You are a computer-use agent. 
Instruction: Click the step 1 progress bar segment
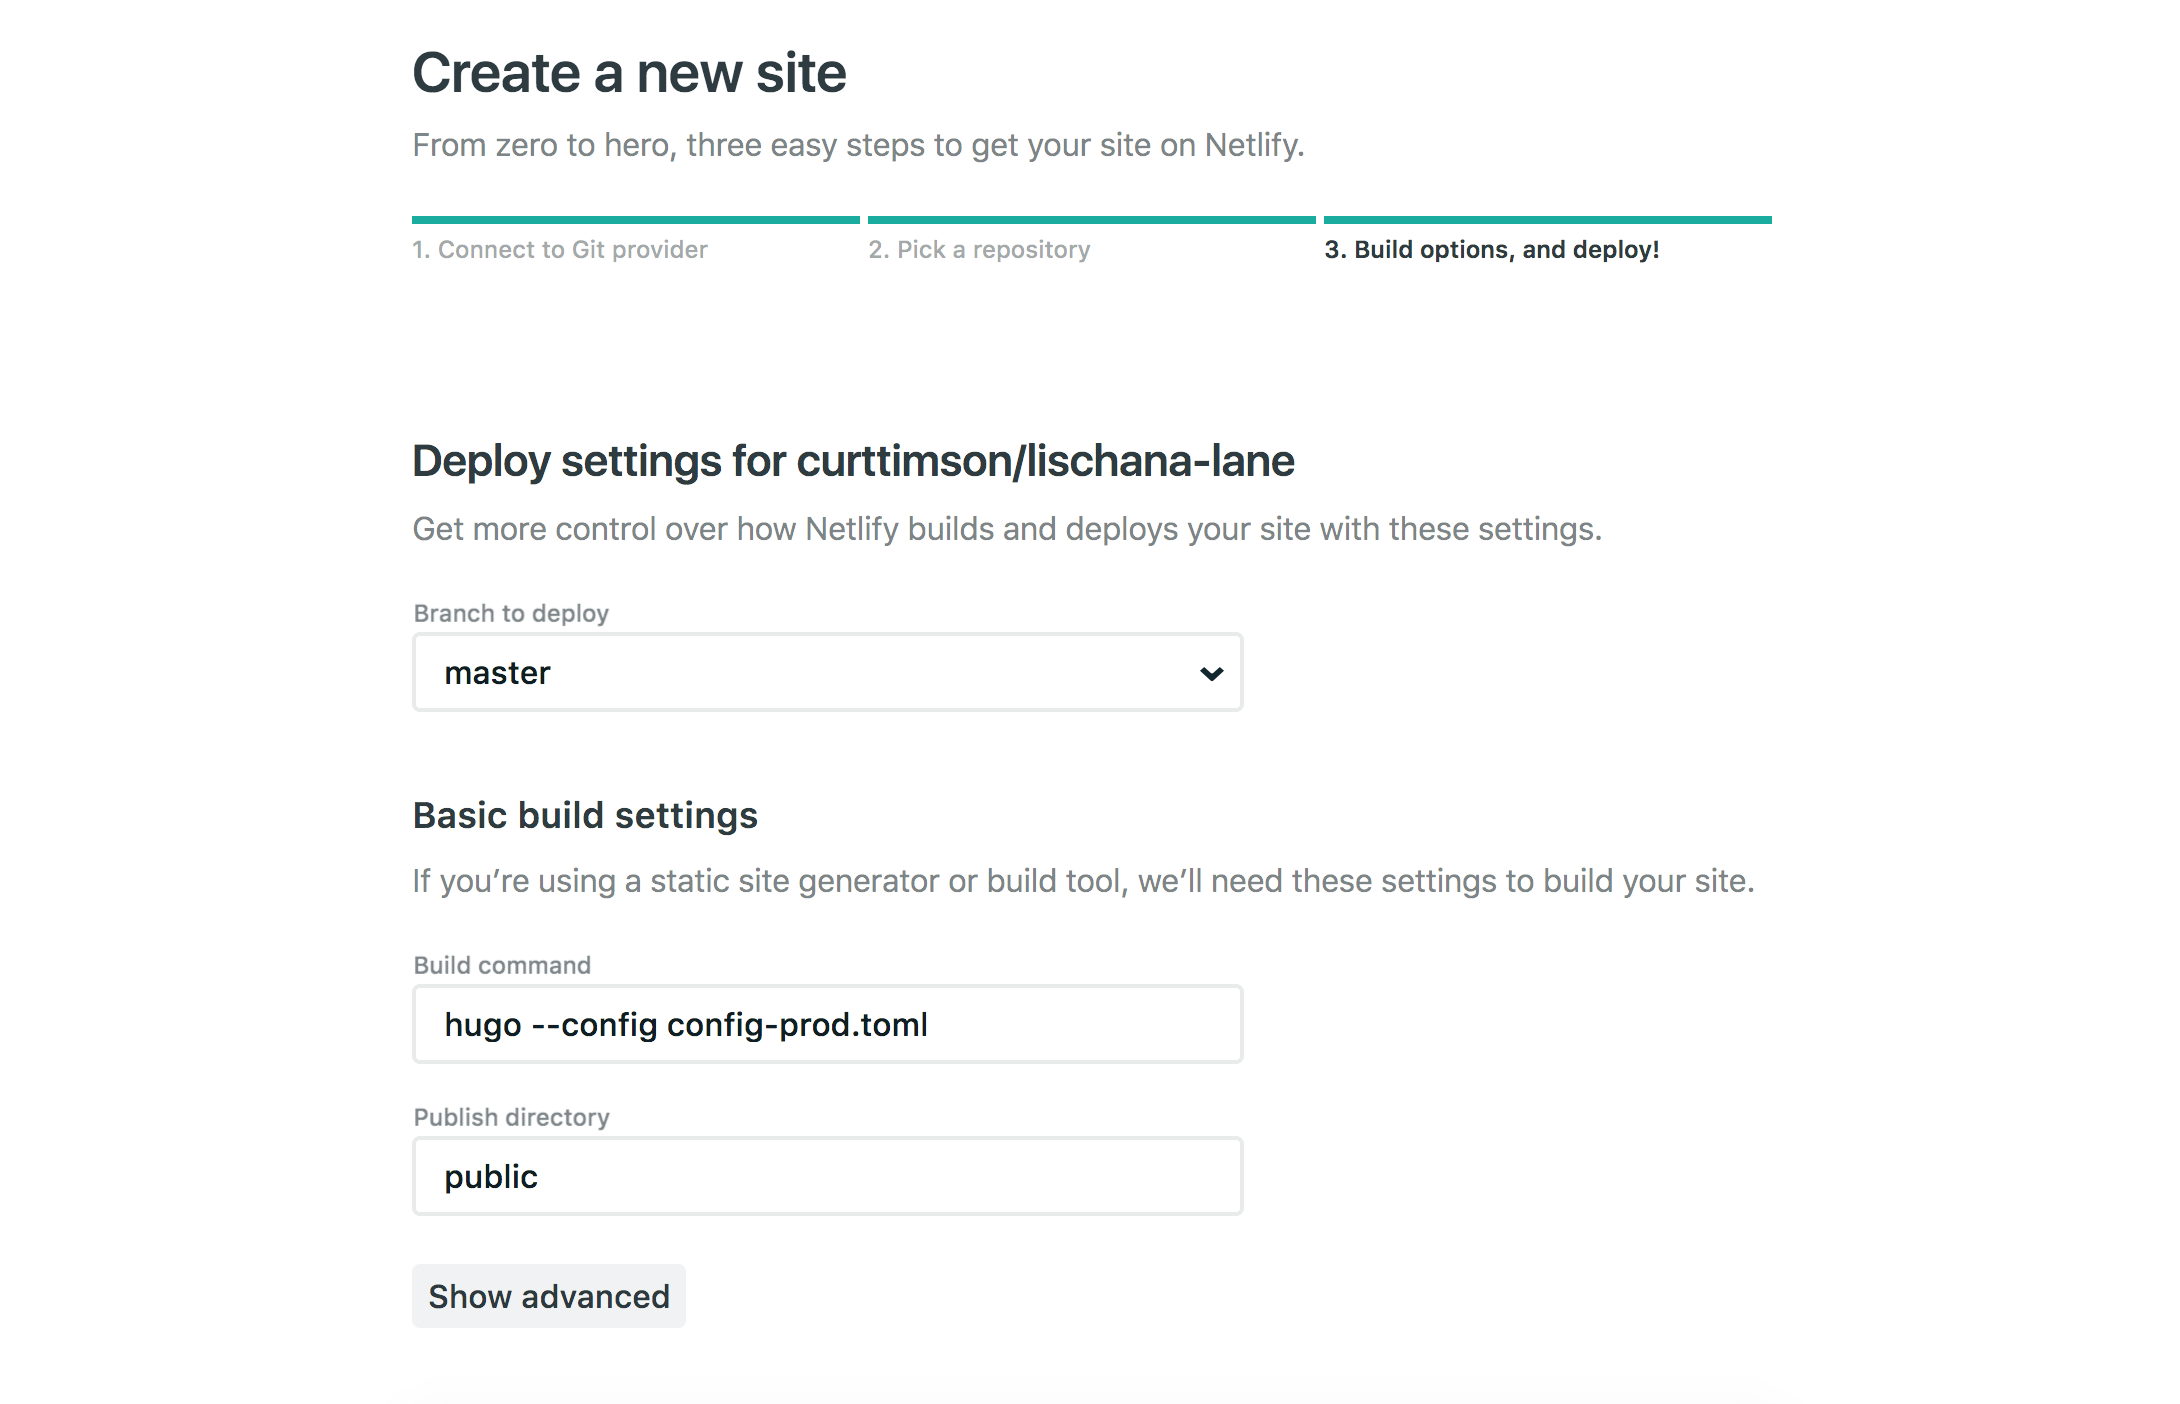click(x=635, y=218)
